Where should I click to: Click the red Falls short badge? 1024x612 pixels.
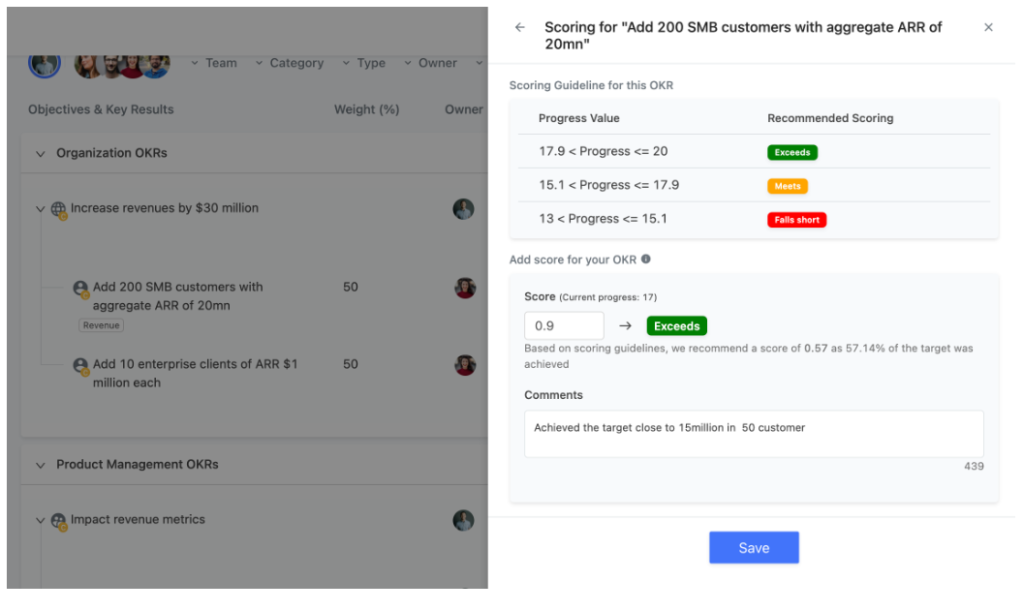coord(797,220)
